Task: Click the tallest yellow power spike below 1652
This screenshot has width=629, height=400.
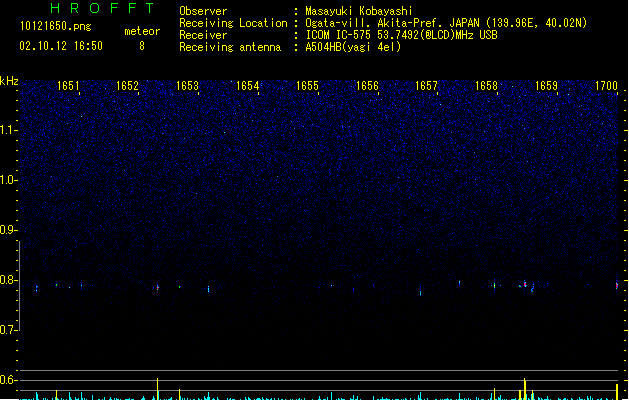Action: pos(157,388)
